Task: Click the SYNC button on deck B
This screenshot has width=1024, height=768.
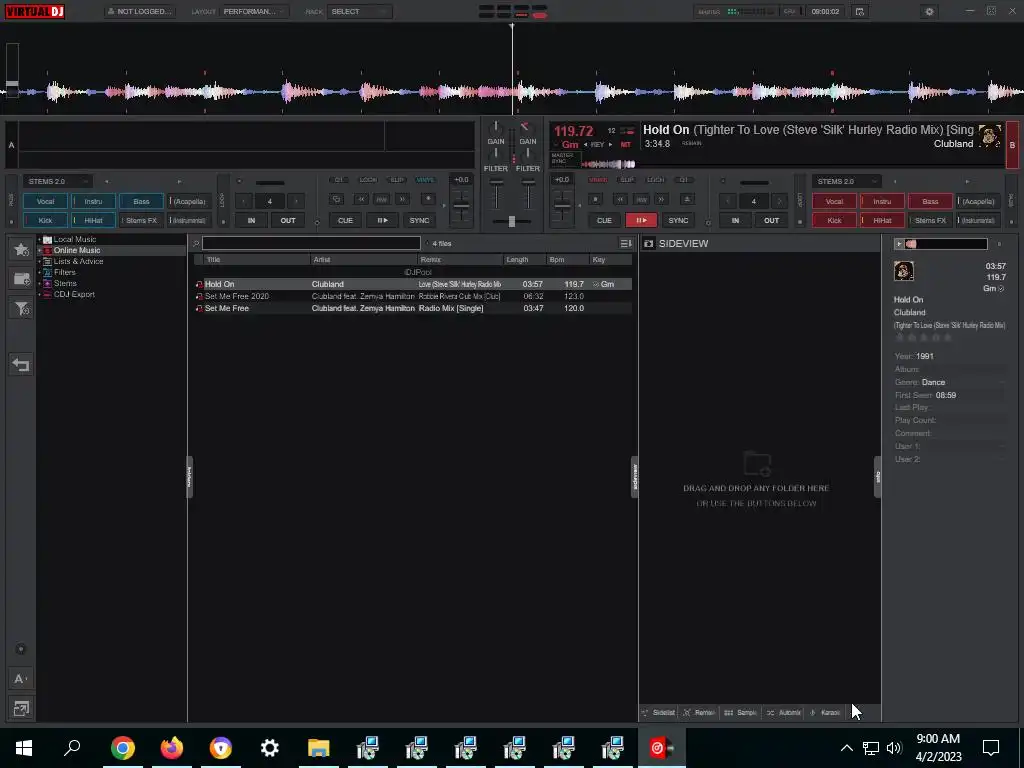Action: [679, 220]
